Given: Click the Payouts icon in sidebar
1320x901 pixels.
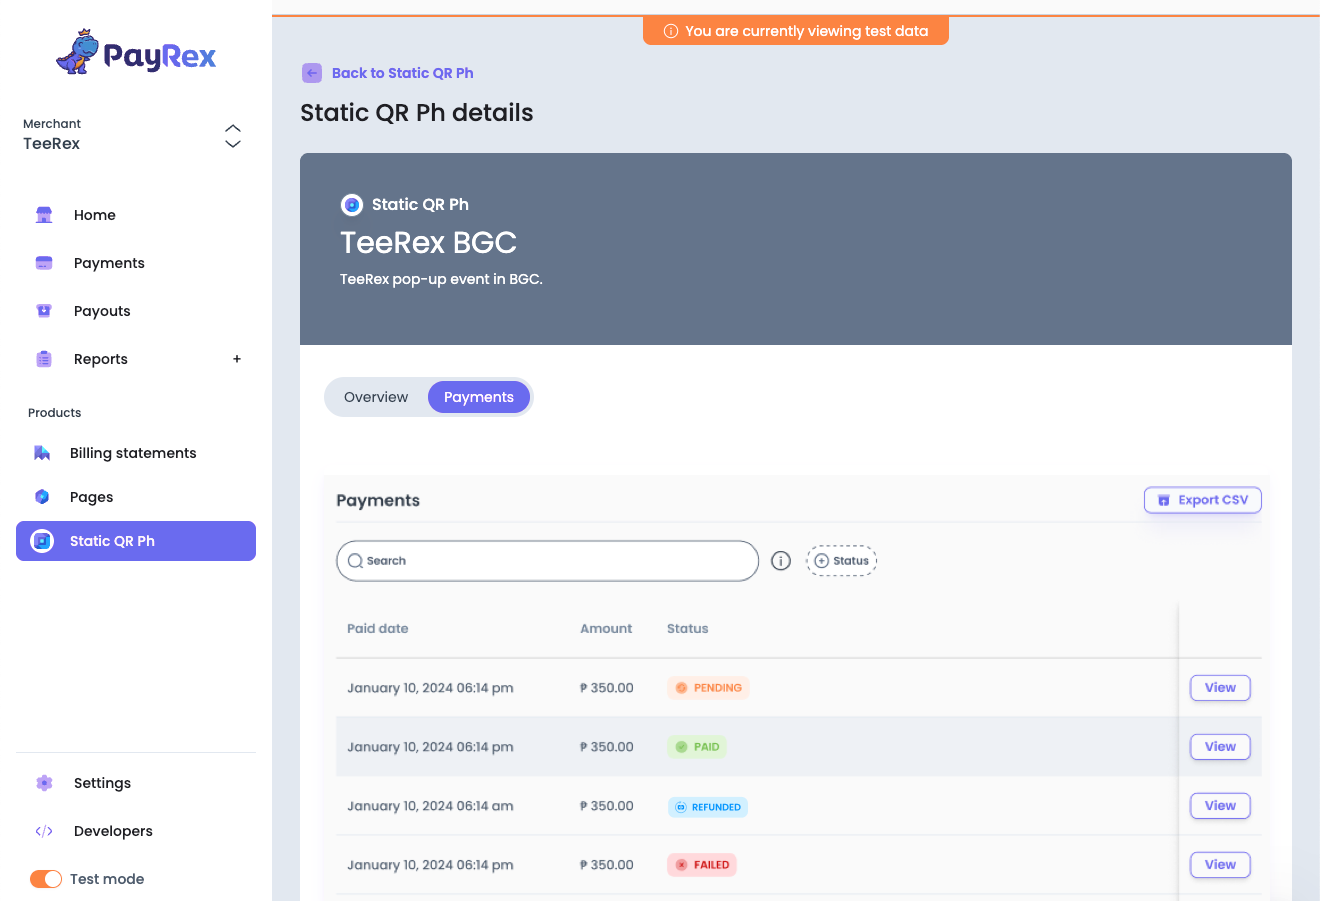Looking at the screenshot, I should point(44,311).
